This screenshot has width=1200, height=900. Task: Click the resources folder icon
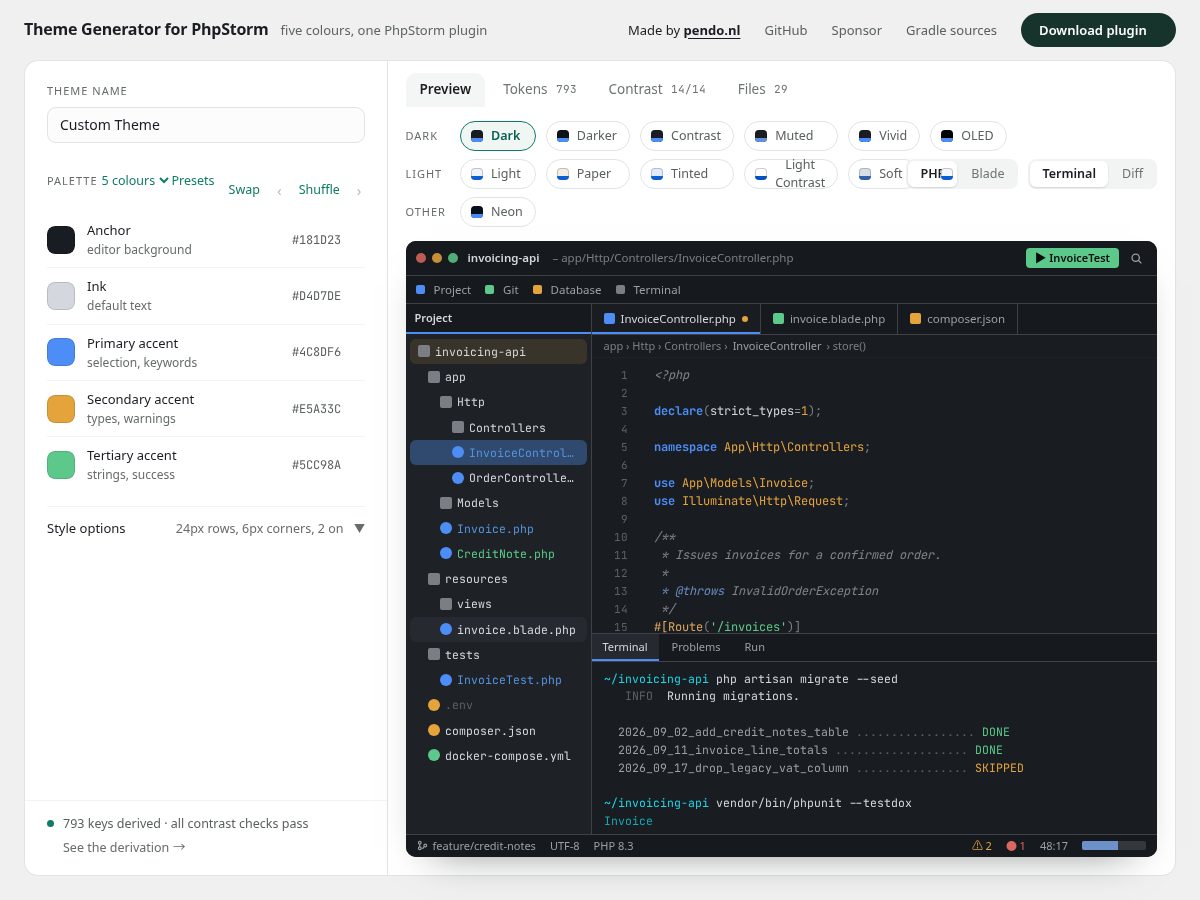coord(434,579)
